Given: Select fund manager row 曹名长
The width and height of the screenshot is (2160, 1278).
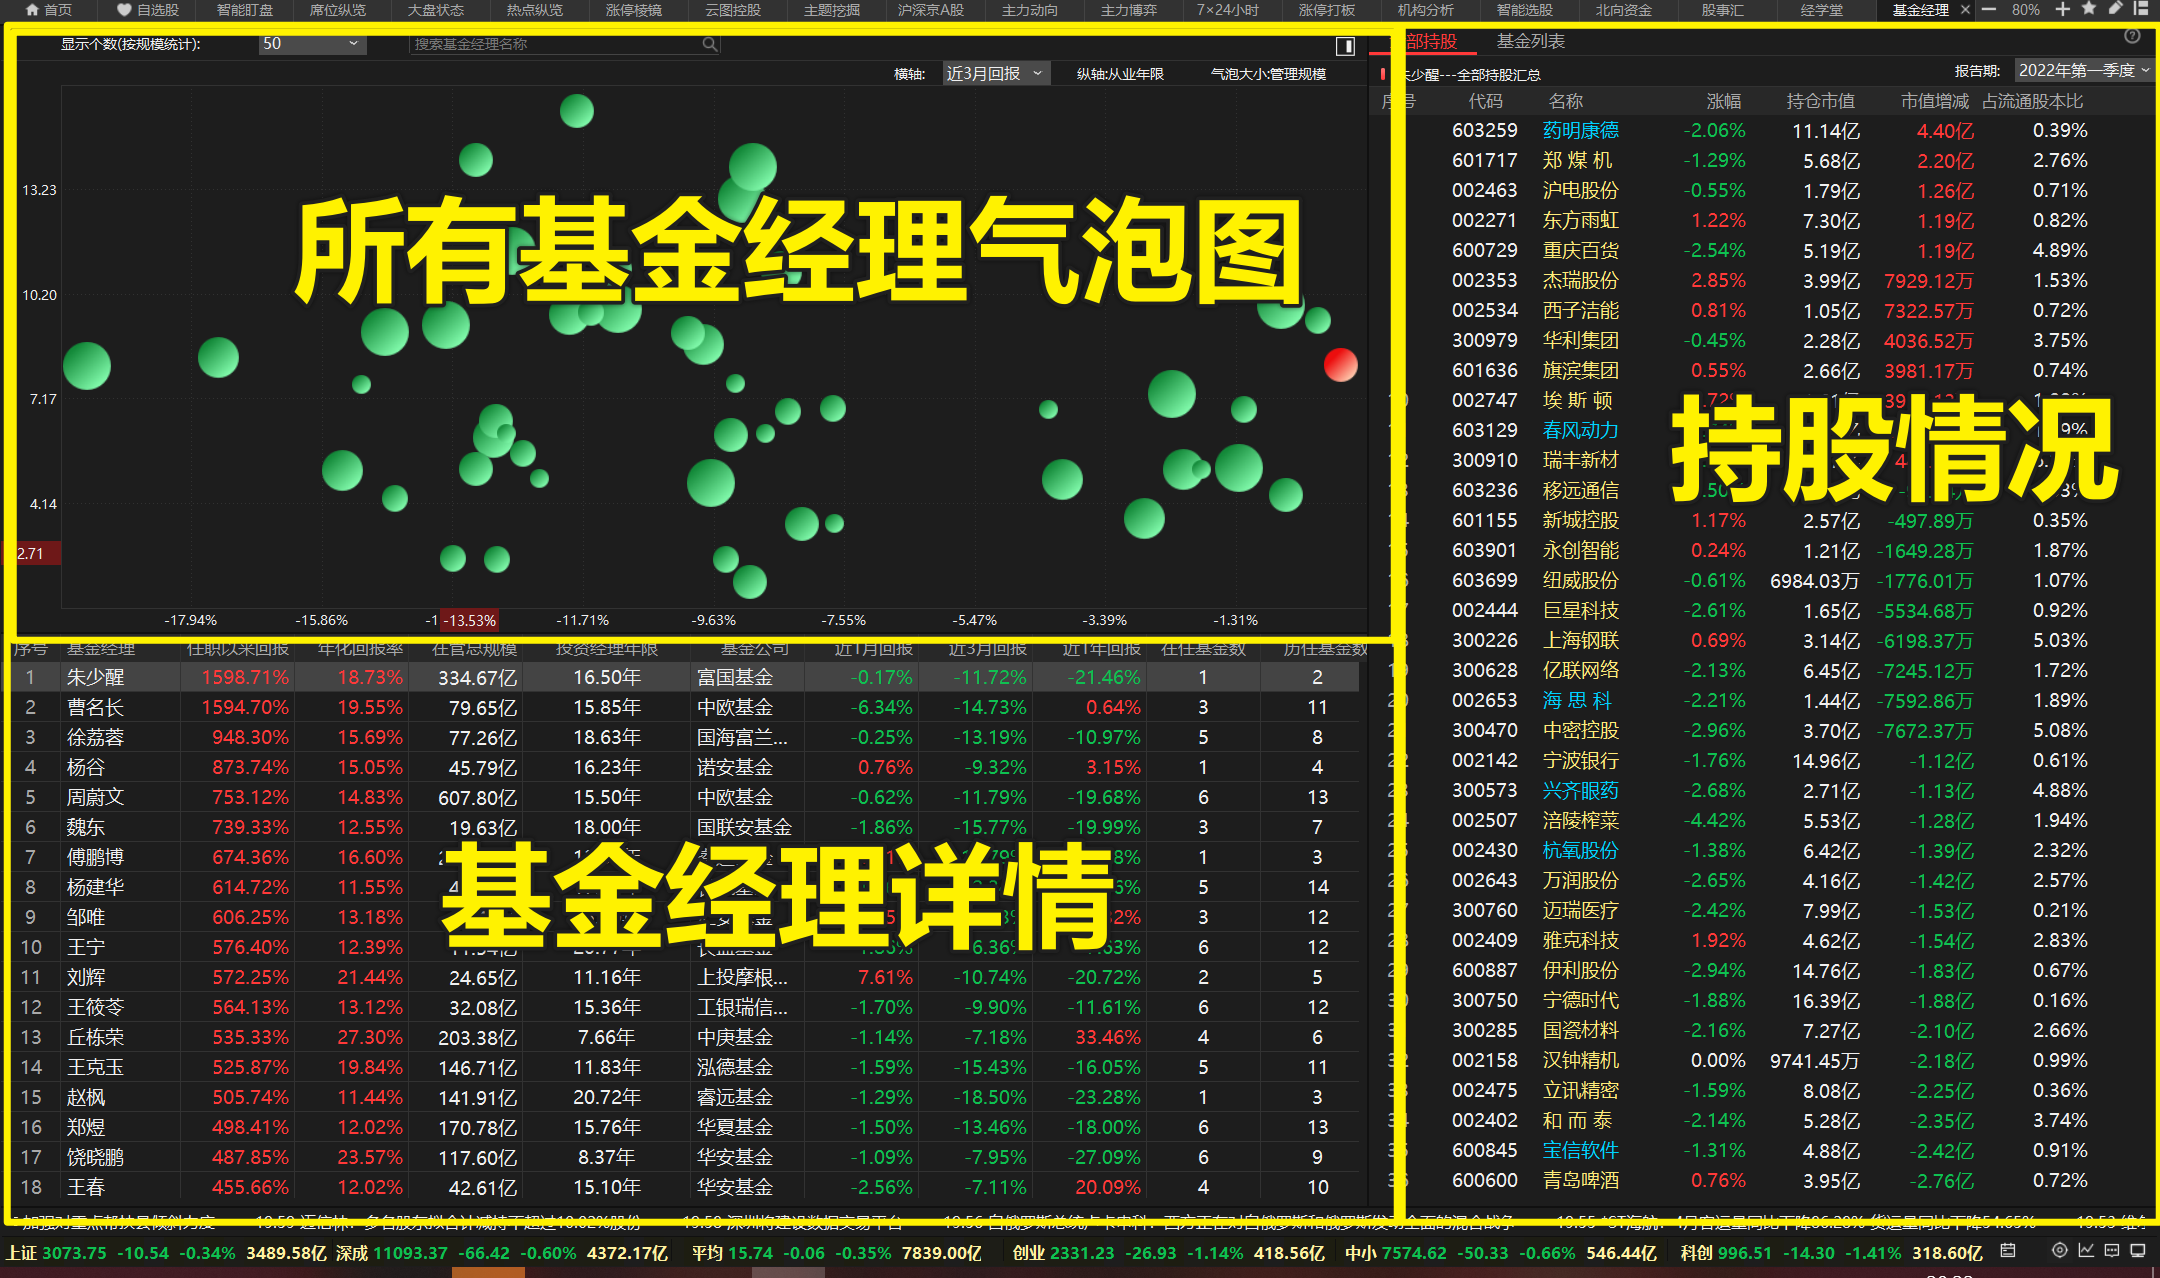Looking at the screenshot, I should [x=685, y=707].
